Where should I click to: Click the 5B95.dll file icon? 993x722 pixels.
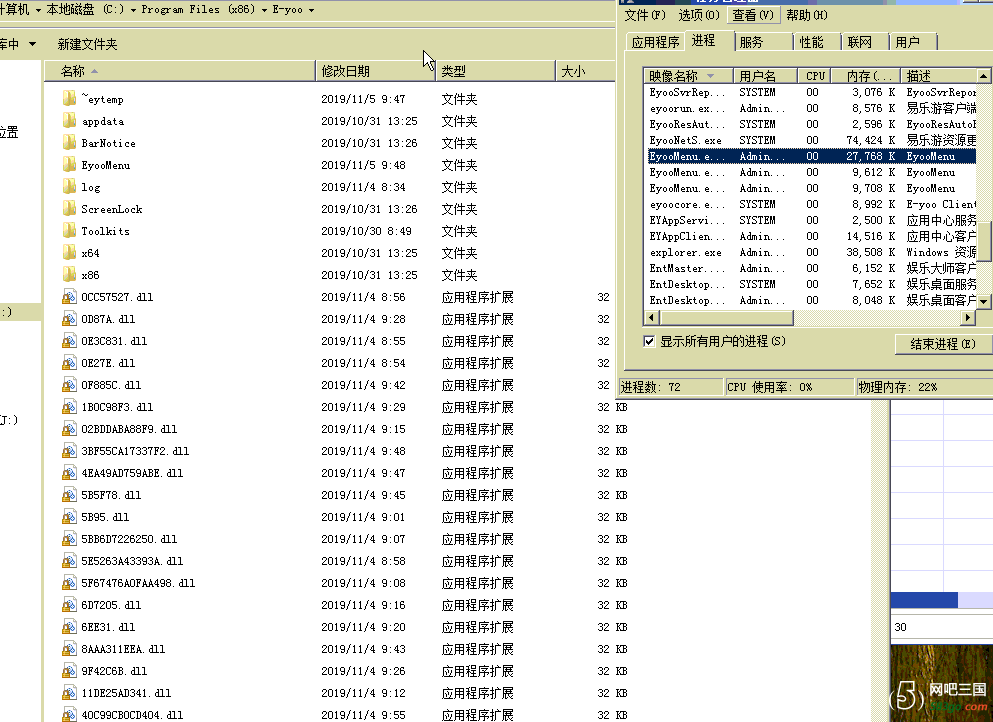point(70,517)
